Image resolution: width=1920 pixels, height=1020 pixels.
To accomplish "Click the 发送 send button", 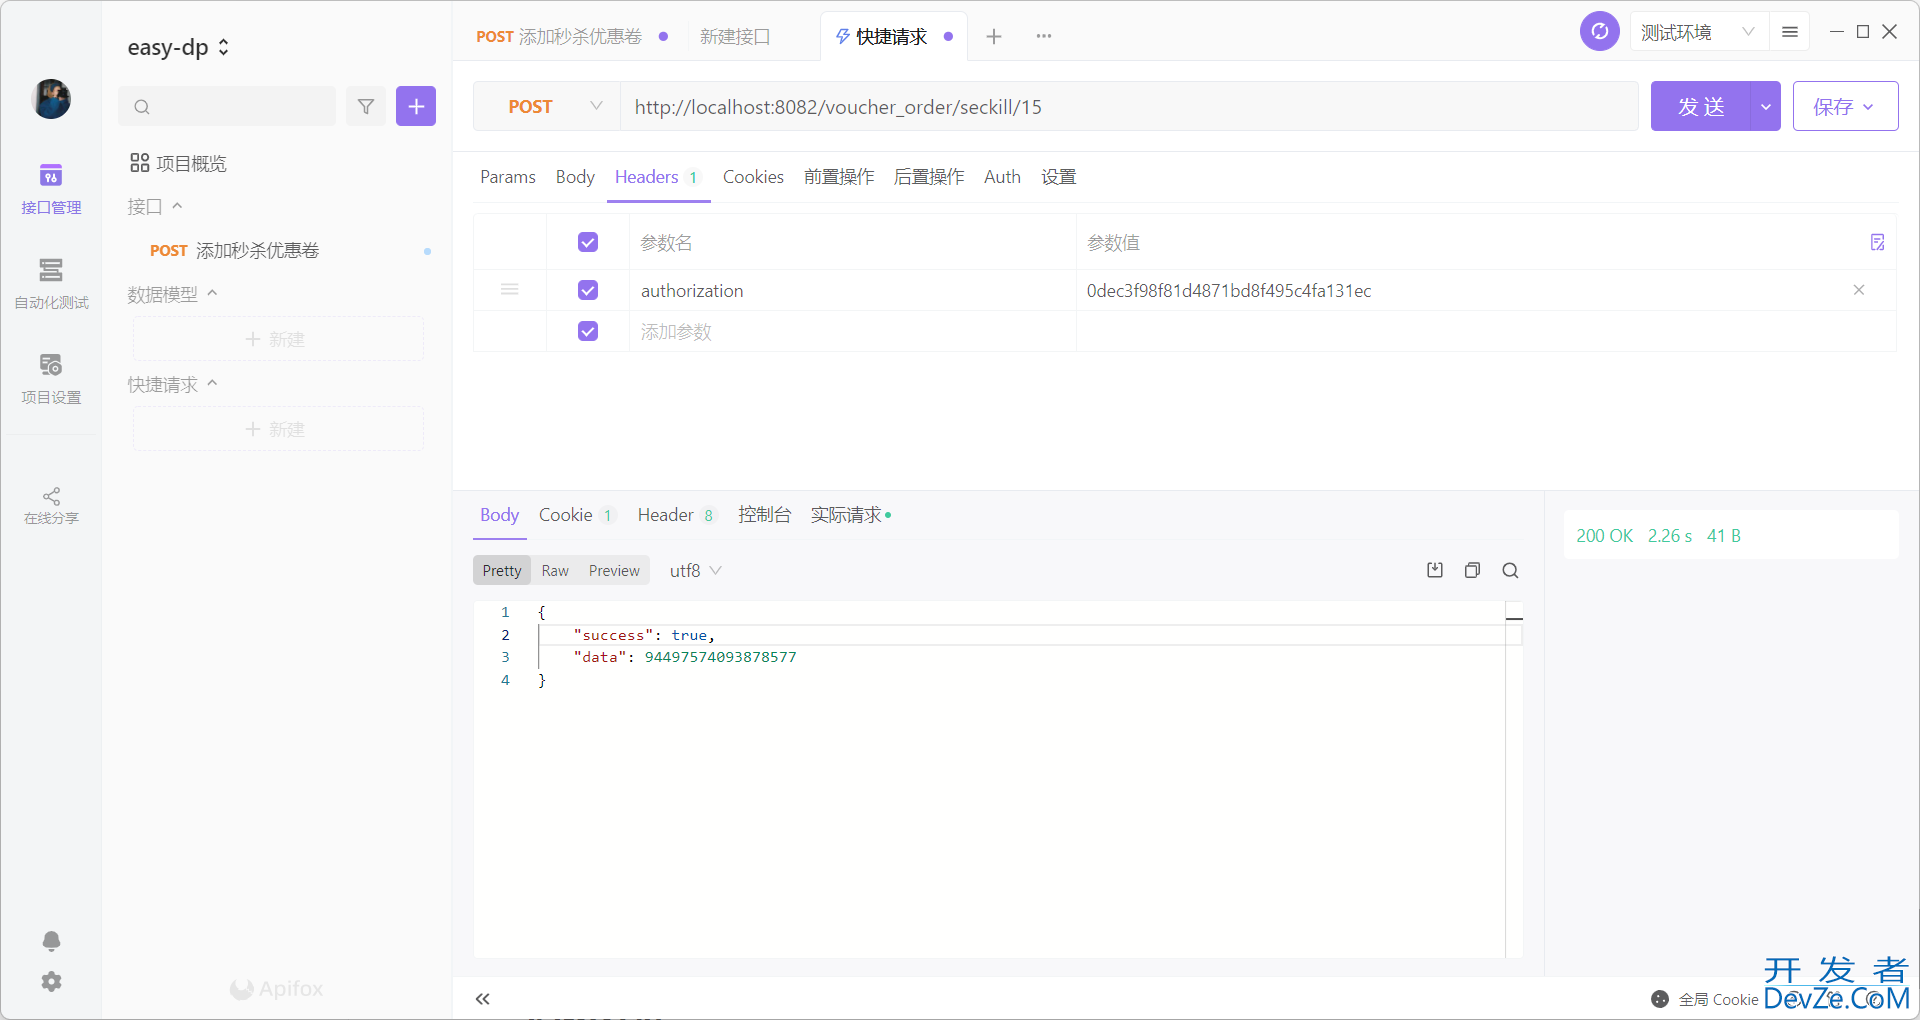I will pyautogui.click(x=1701, y=106).
